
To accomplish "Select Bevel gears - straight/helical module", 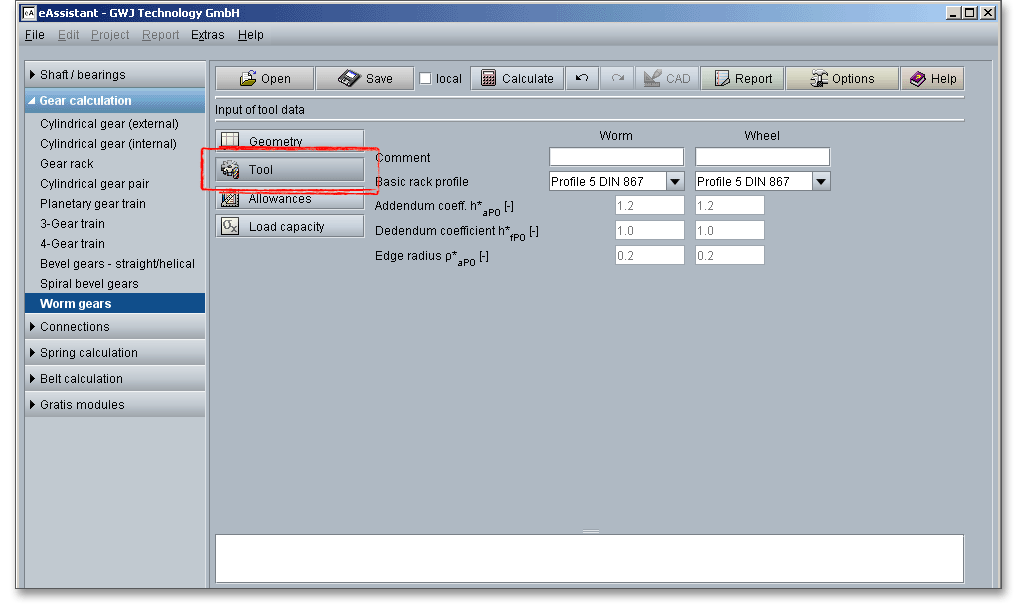I will point(117,264).
